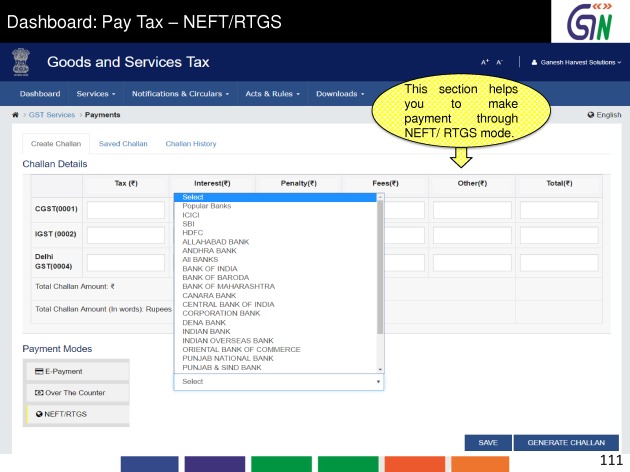Click the GENERATE CHALLAN button

pos(566,443)
